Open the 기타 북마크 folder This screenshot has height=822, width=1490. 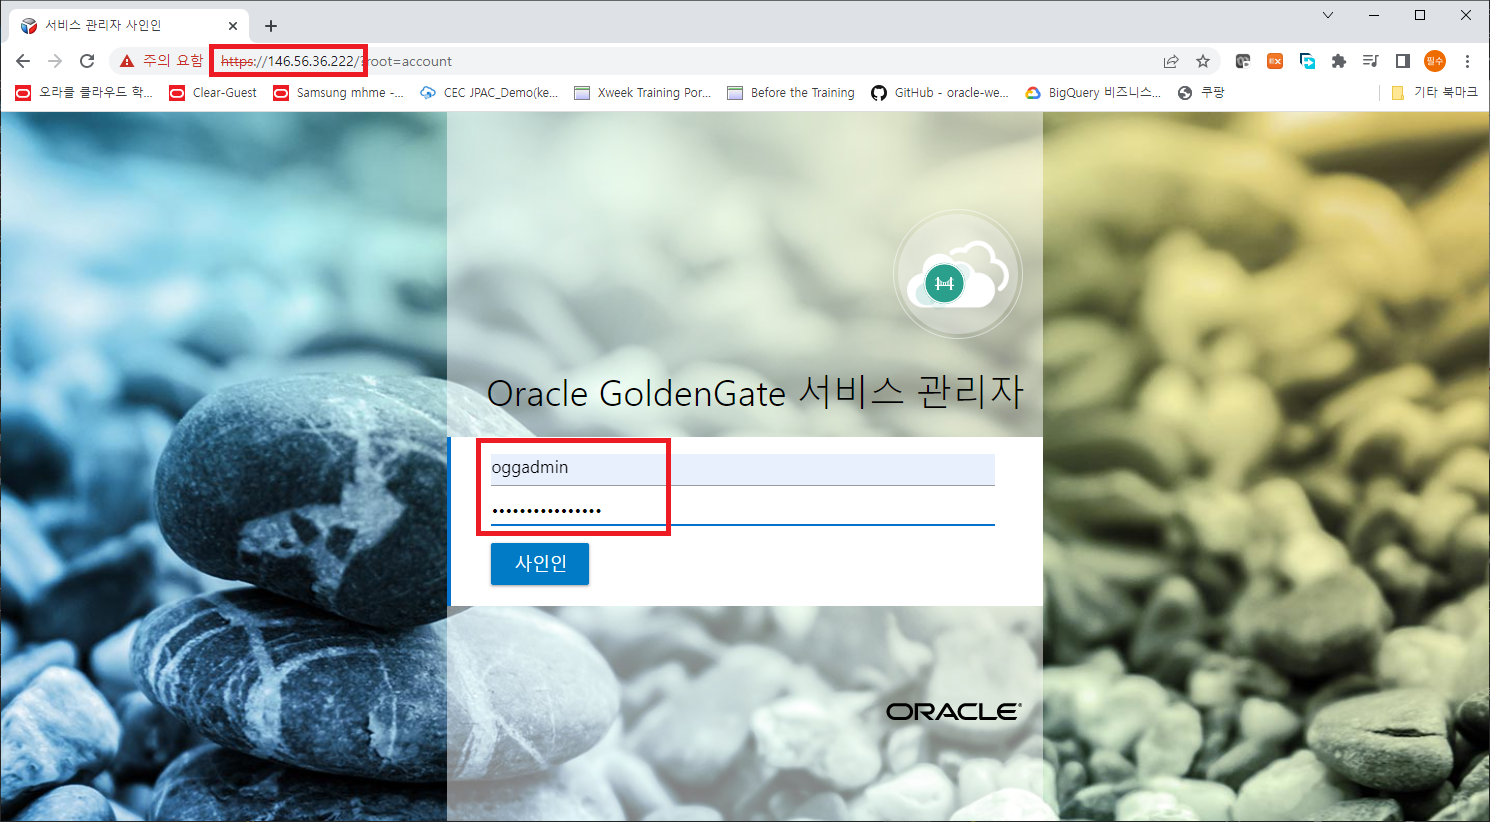tap(1434, 92)
